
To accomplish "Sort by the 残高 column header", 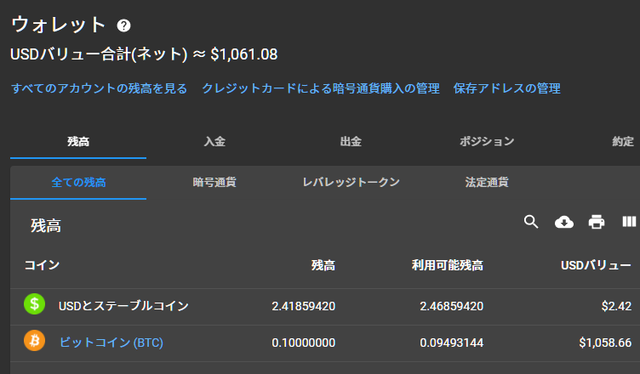I will 323,265.
